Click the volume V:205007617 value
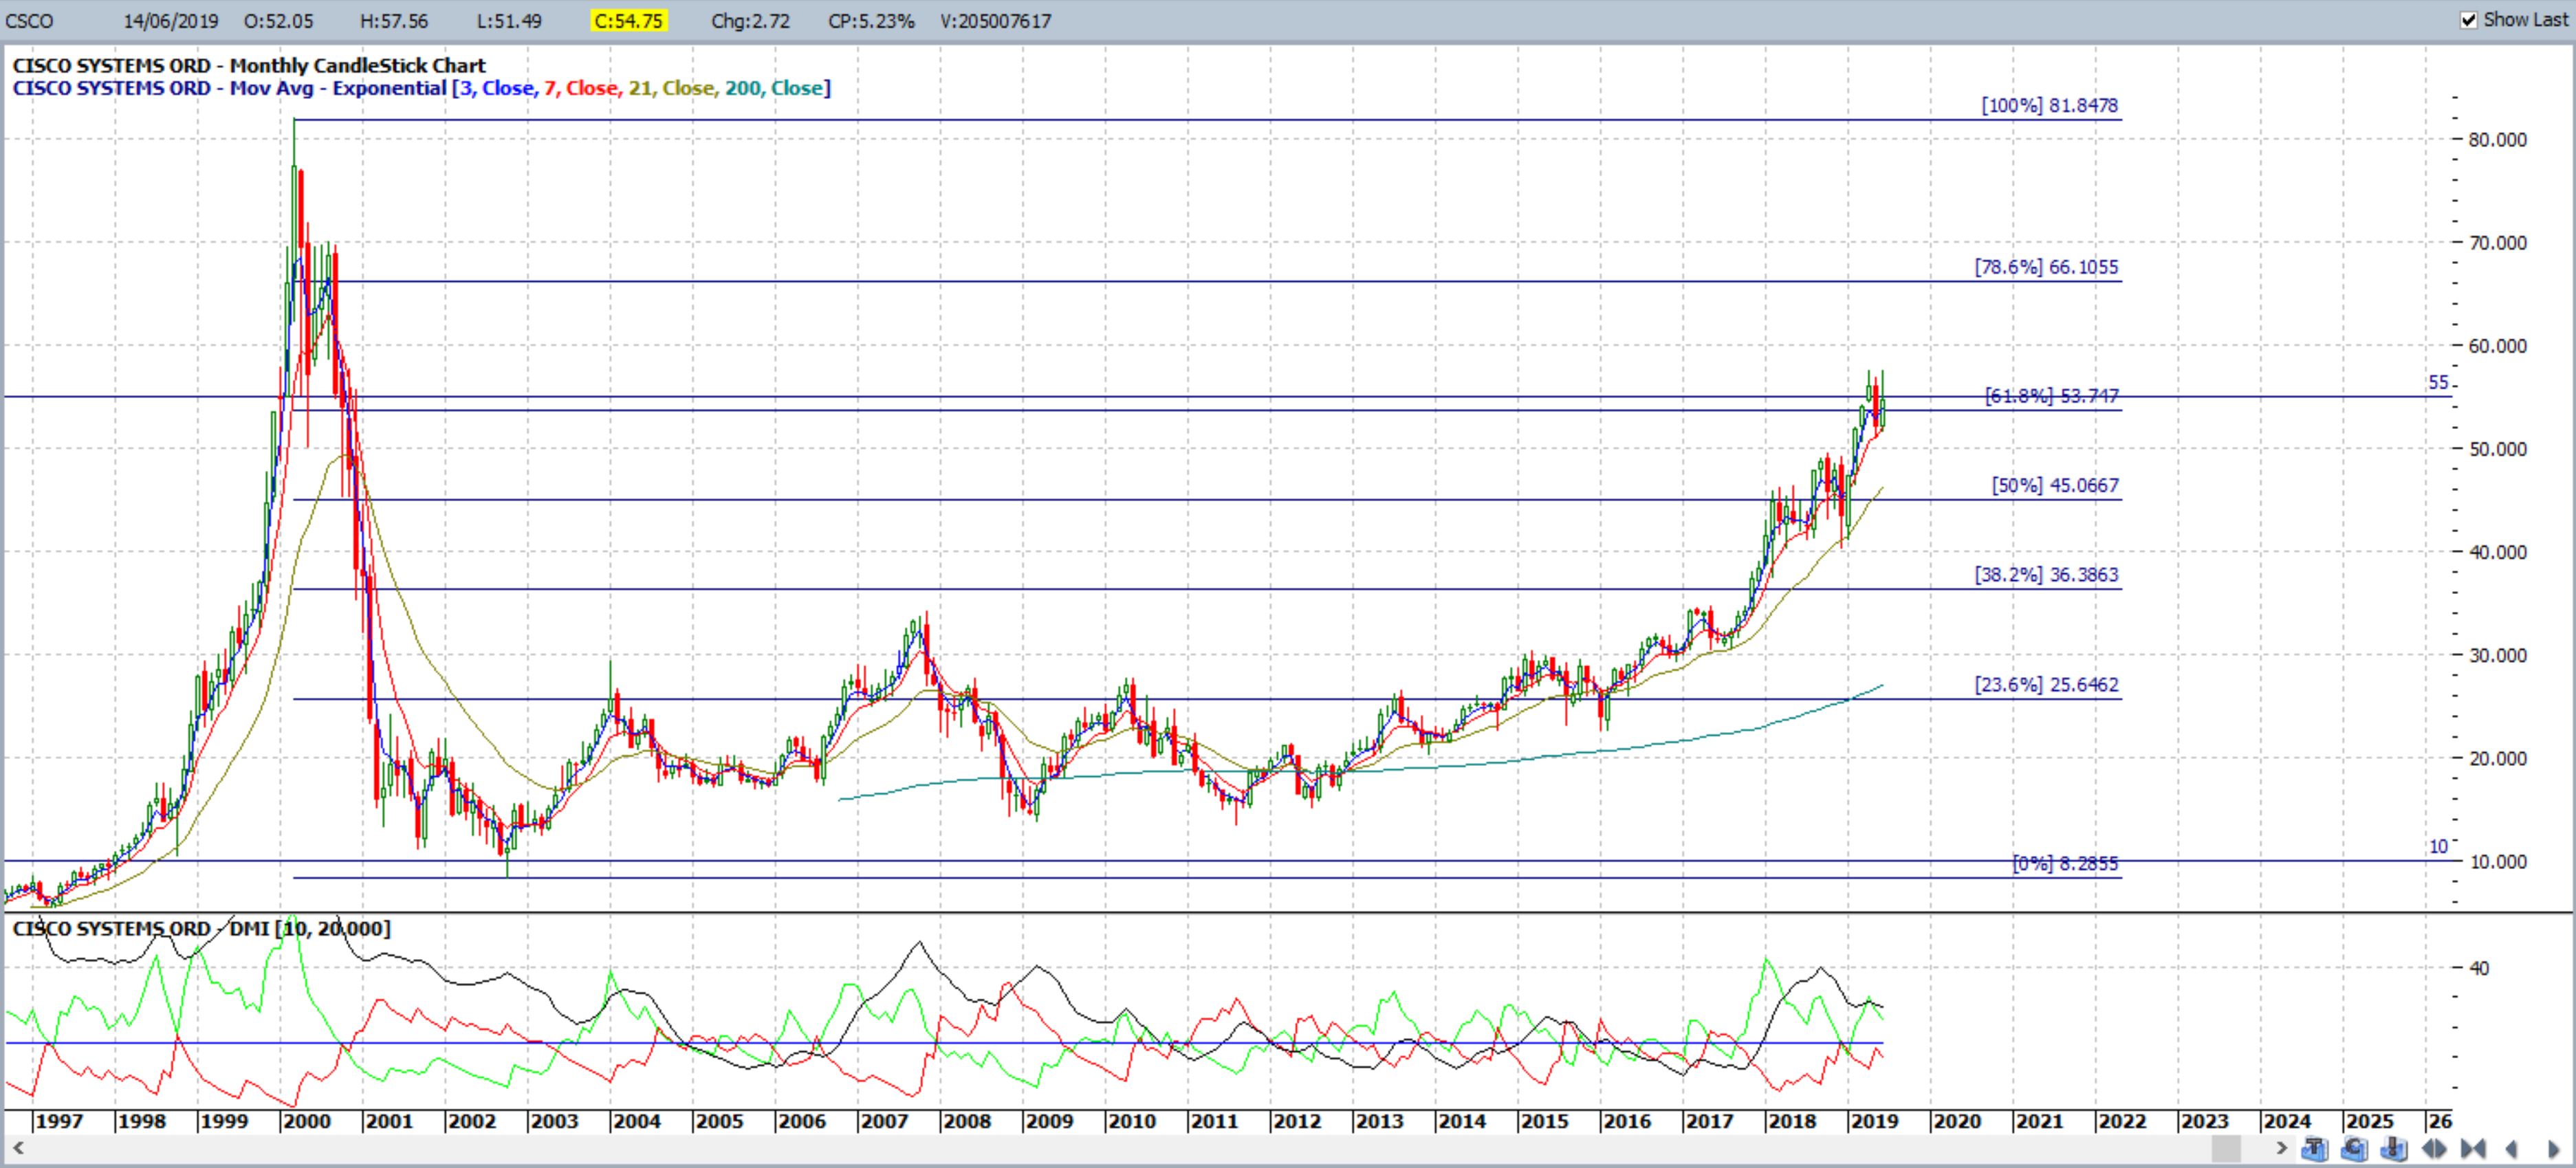This screenshot has height=1168, width=2576. (x=995, y=21)
